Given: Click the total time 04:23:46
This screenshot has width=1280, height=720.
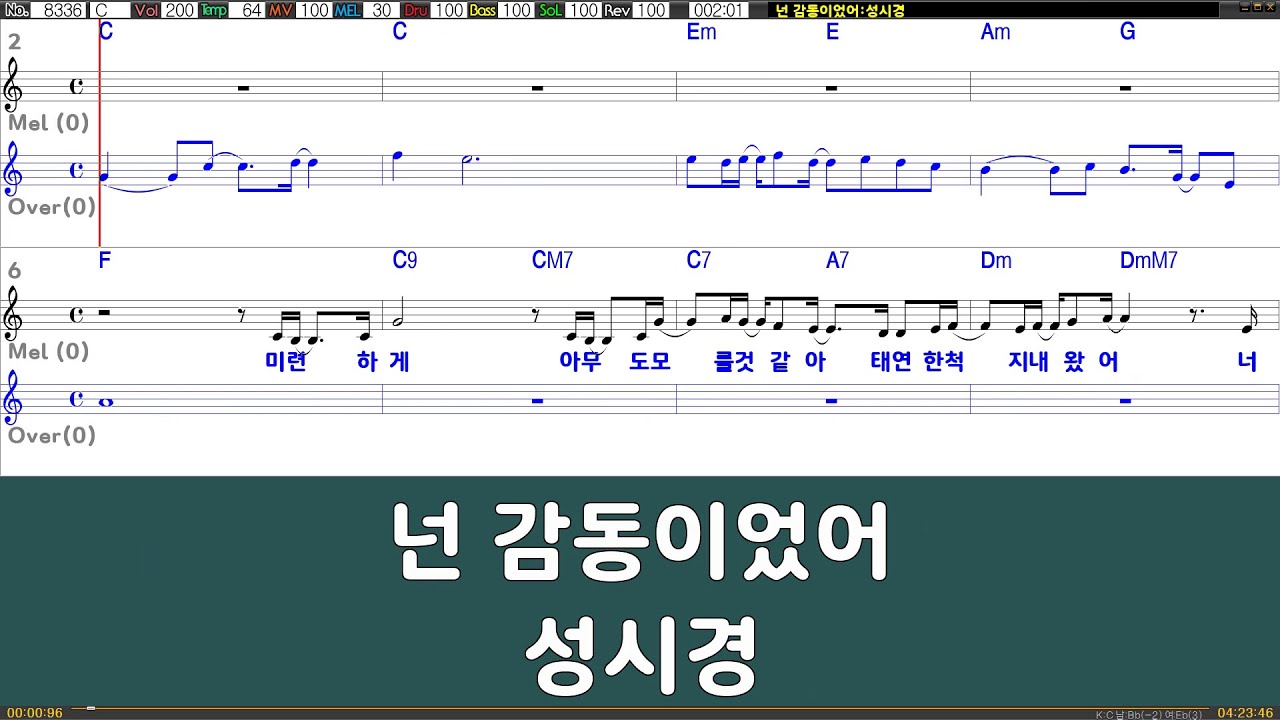Looking at the screenshot, I should (1245, 713).
